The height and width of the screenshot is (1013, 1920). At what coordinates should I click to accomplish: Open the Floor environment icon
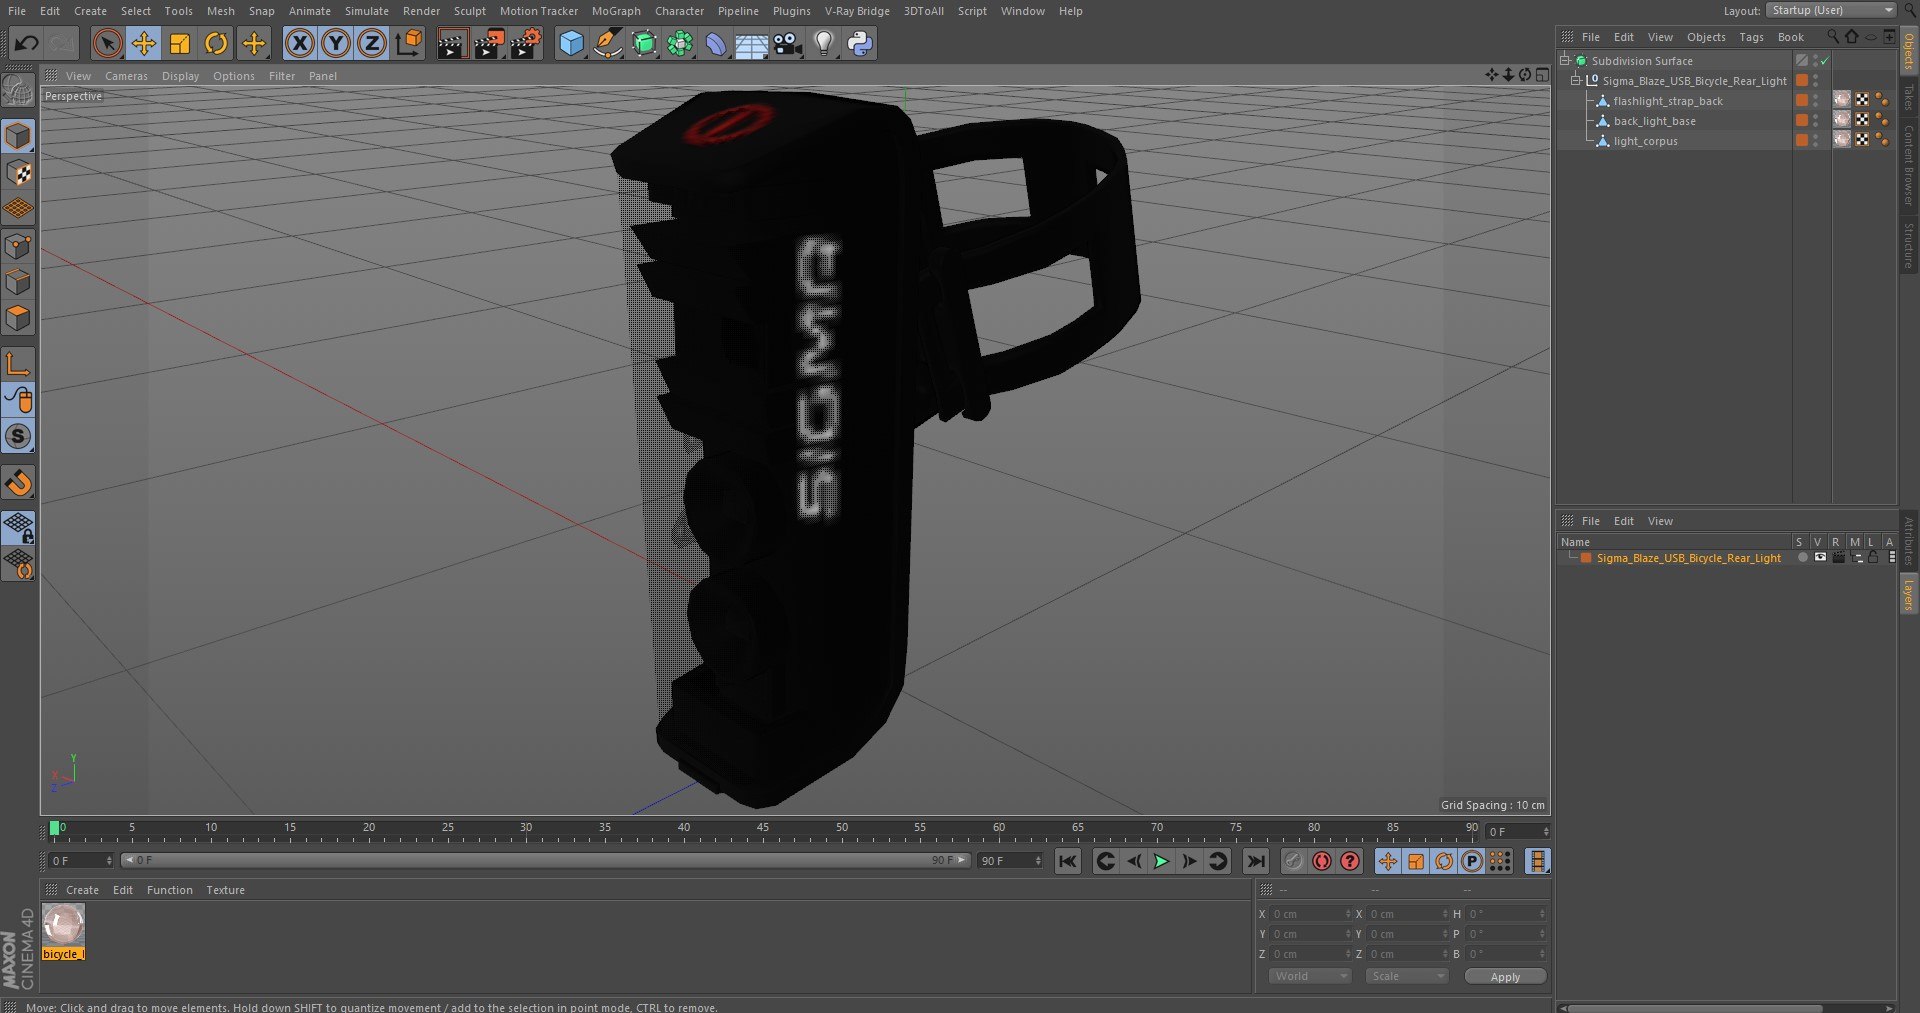(752, 43)
